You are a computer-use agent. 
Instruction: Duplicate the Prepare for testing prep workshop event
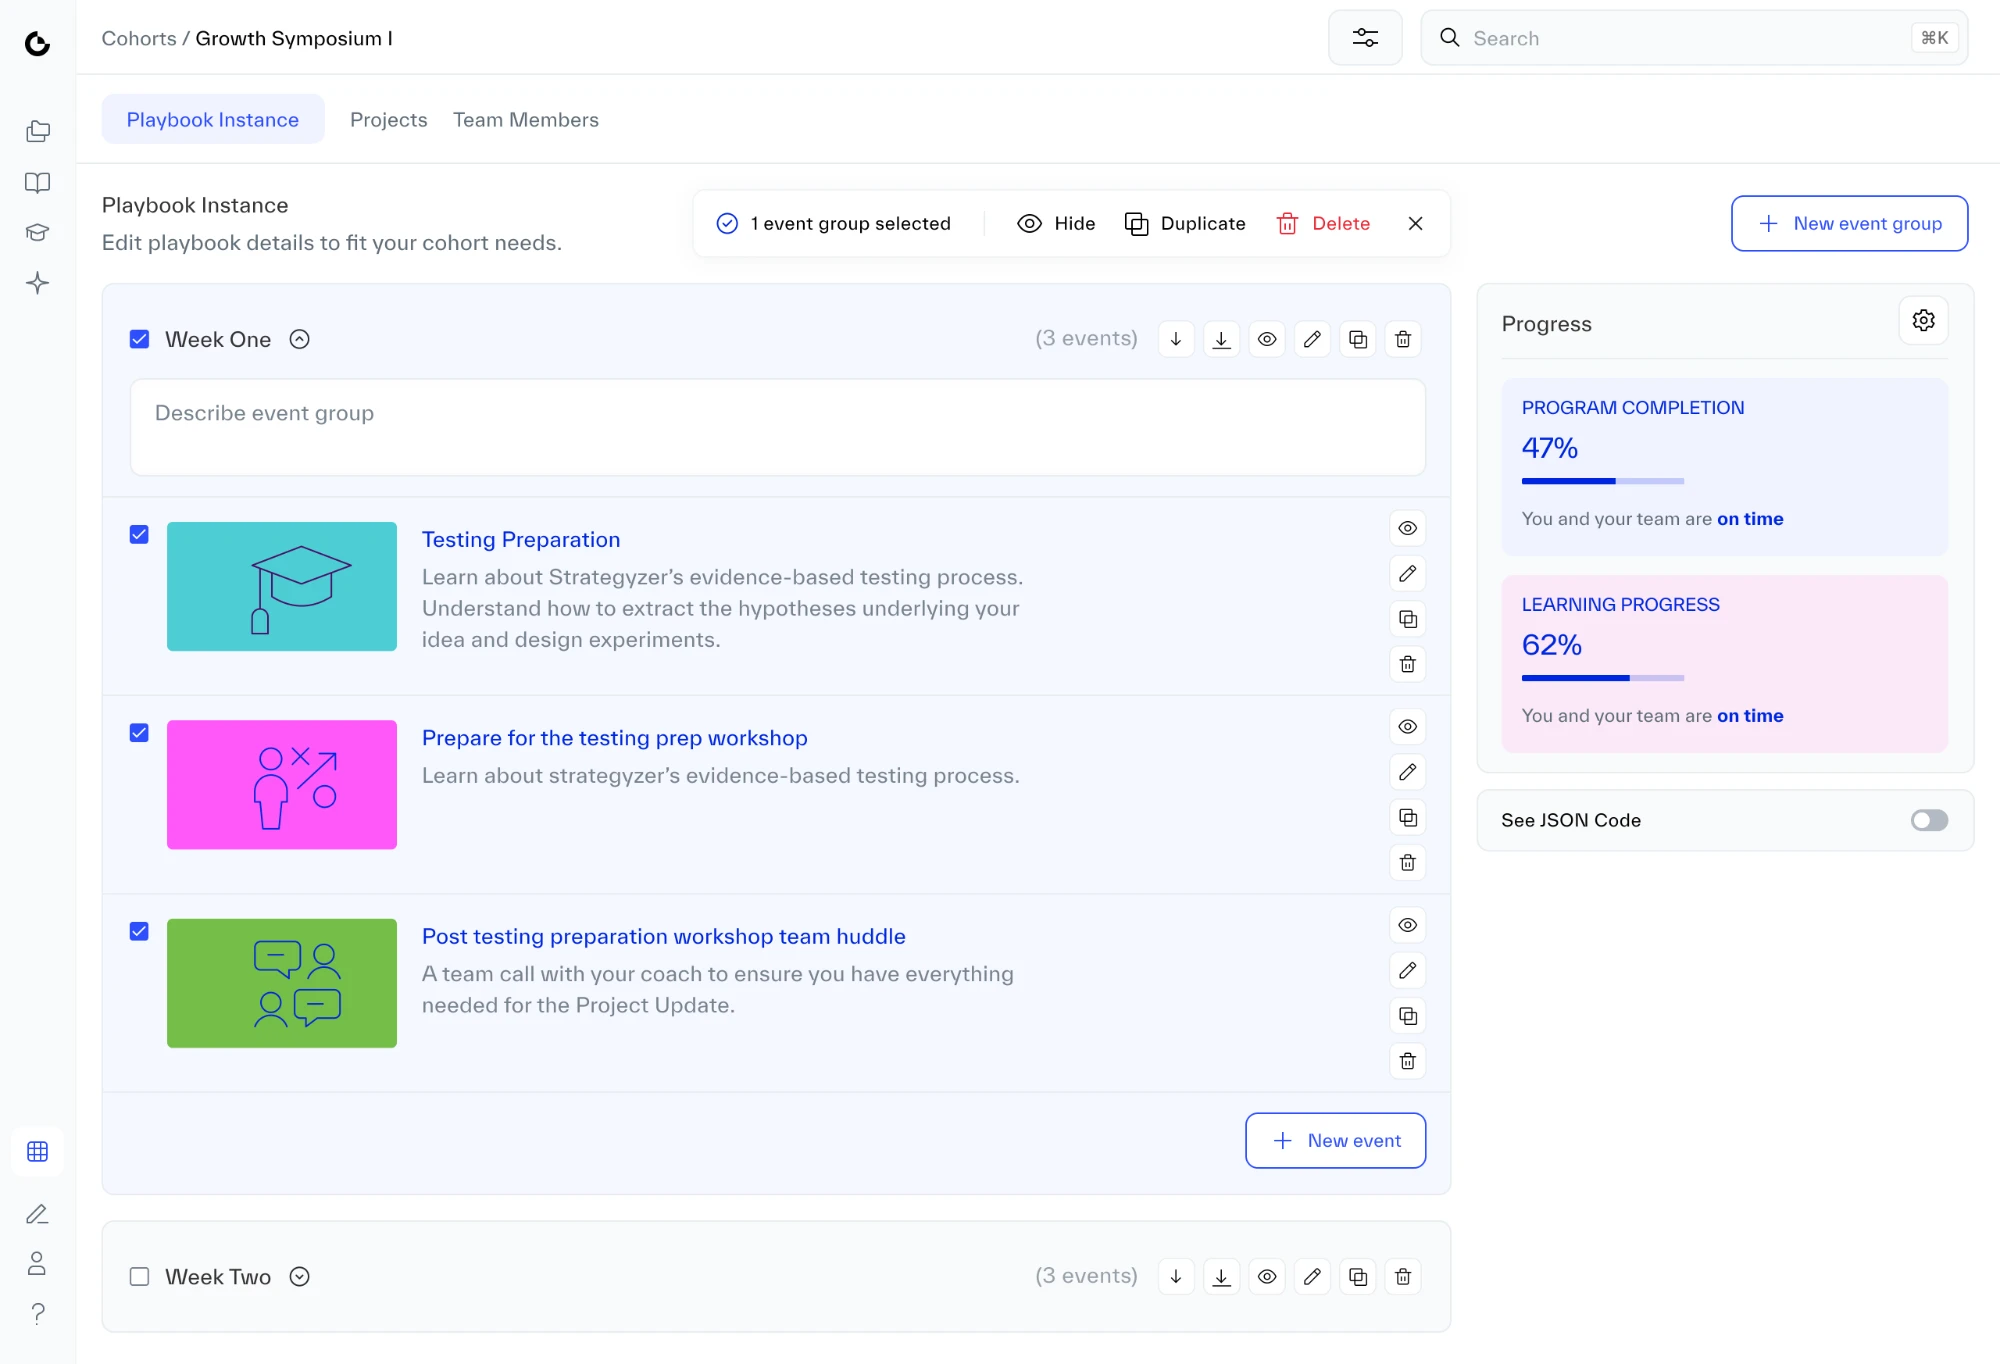point(1407,817)
